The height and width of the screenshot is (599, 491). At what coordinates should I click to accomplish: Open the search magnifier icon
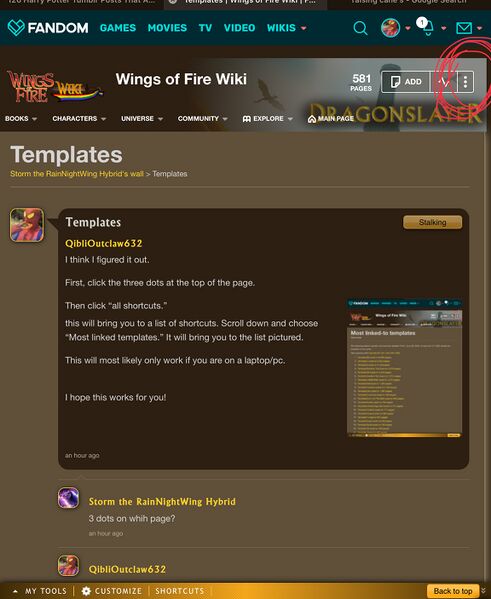(360, 28)
